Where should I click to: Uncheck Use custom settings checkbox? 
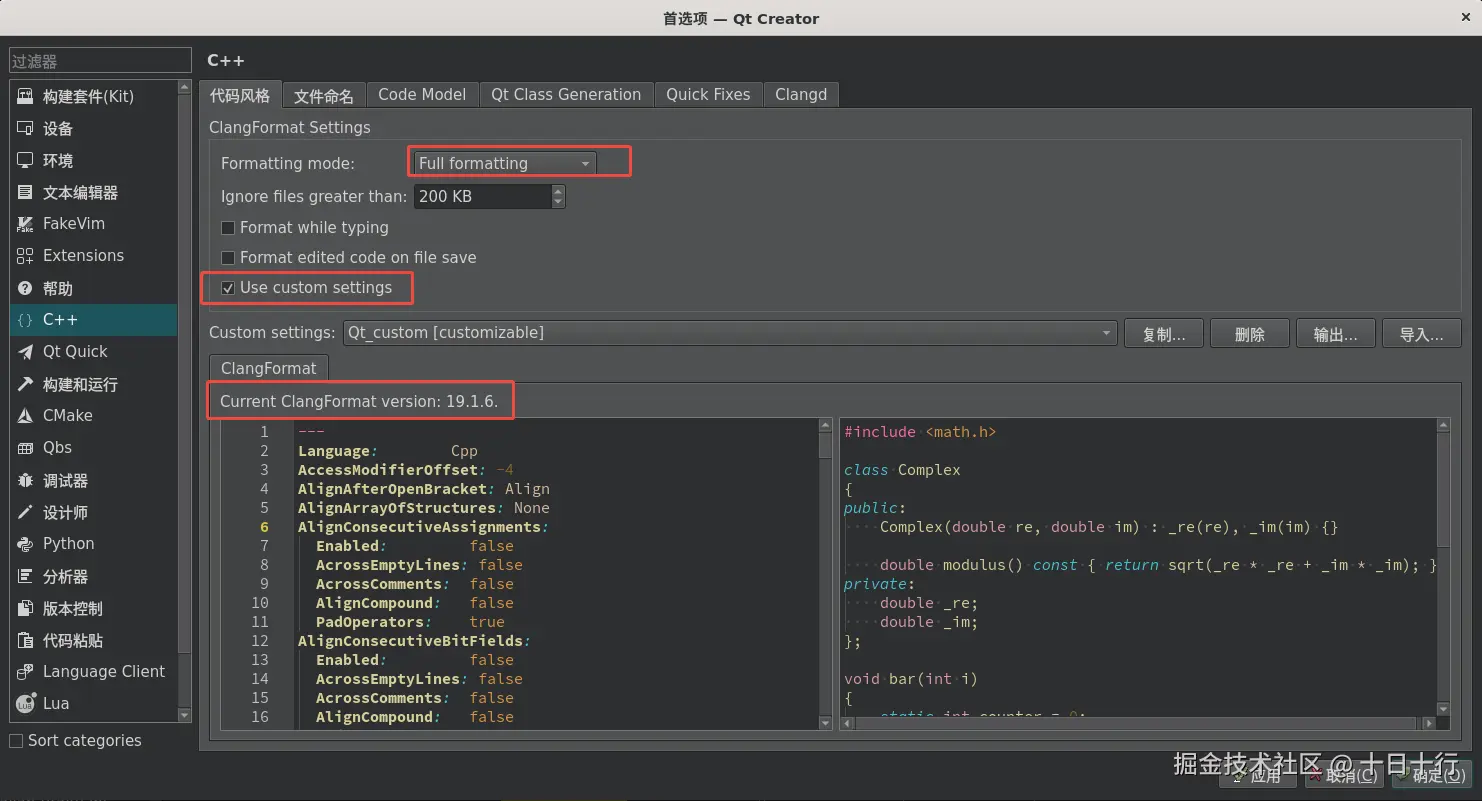(x=228, y=288)
